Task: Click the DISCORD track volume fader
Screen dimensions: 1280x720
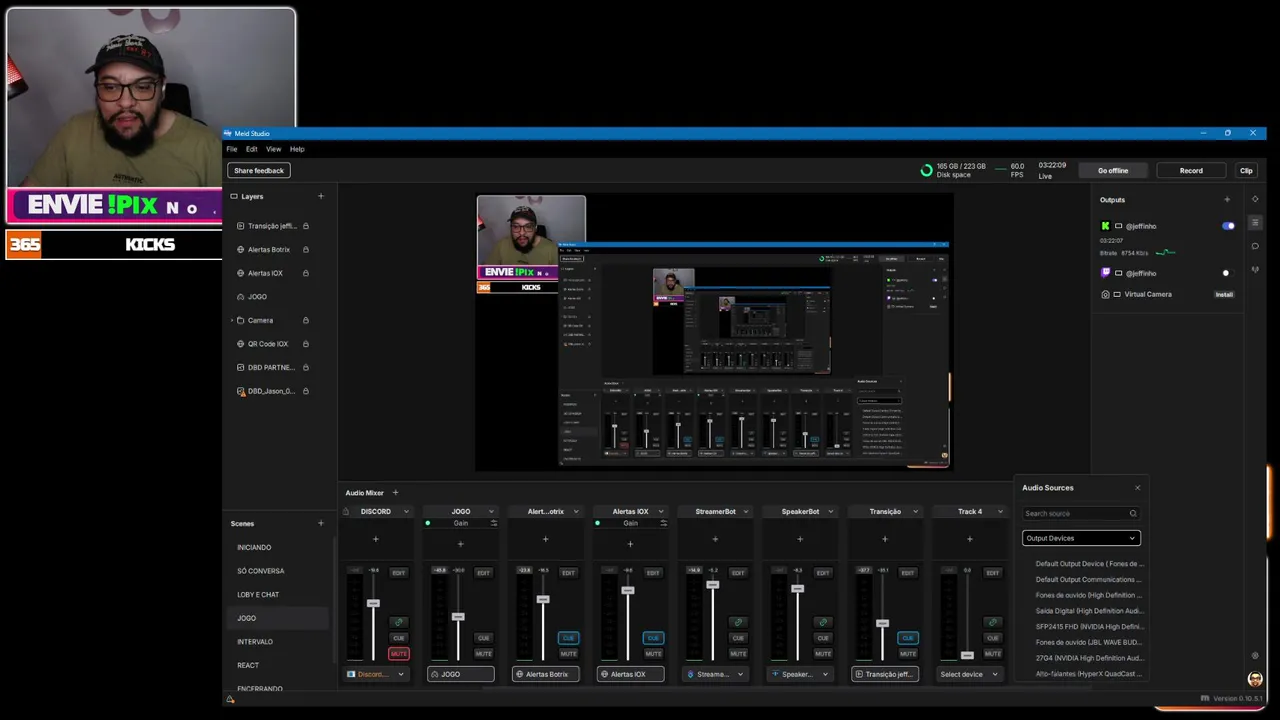Action: 373,604
